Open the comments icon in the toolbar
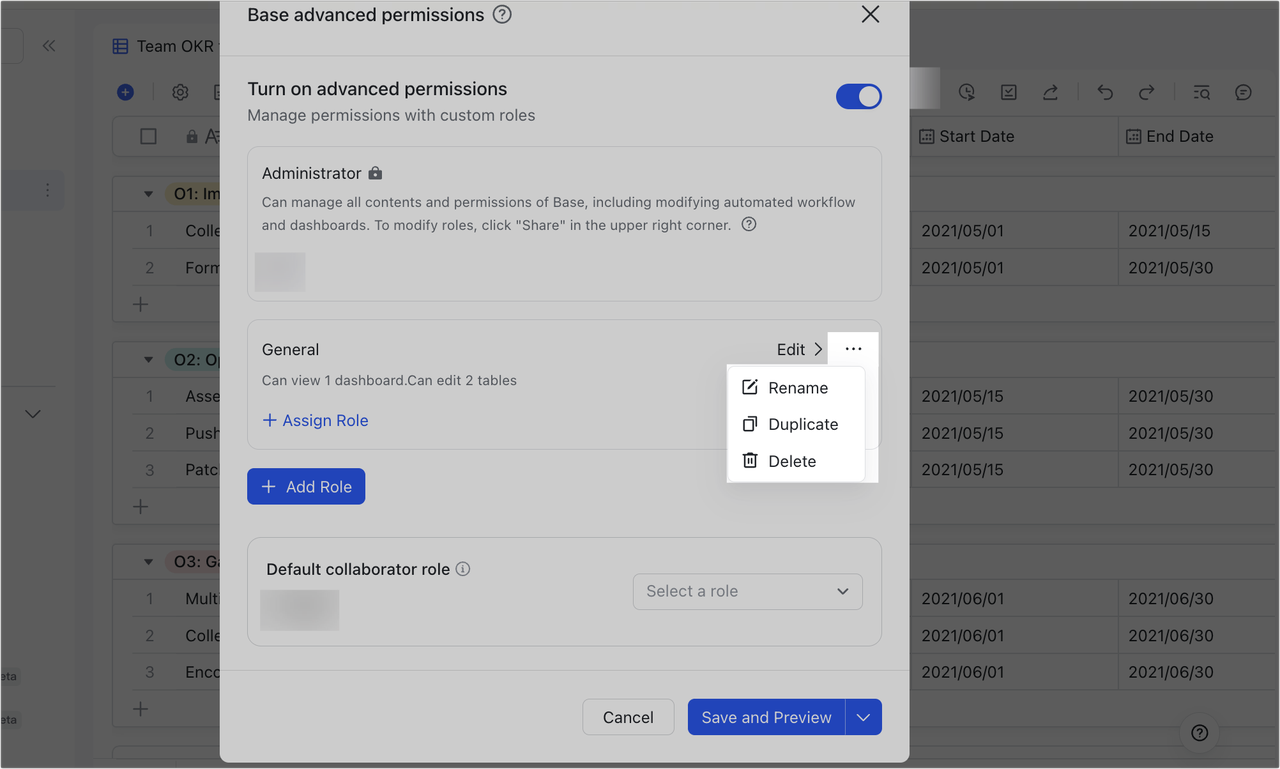 1243,91
